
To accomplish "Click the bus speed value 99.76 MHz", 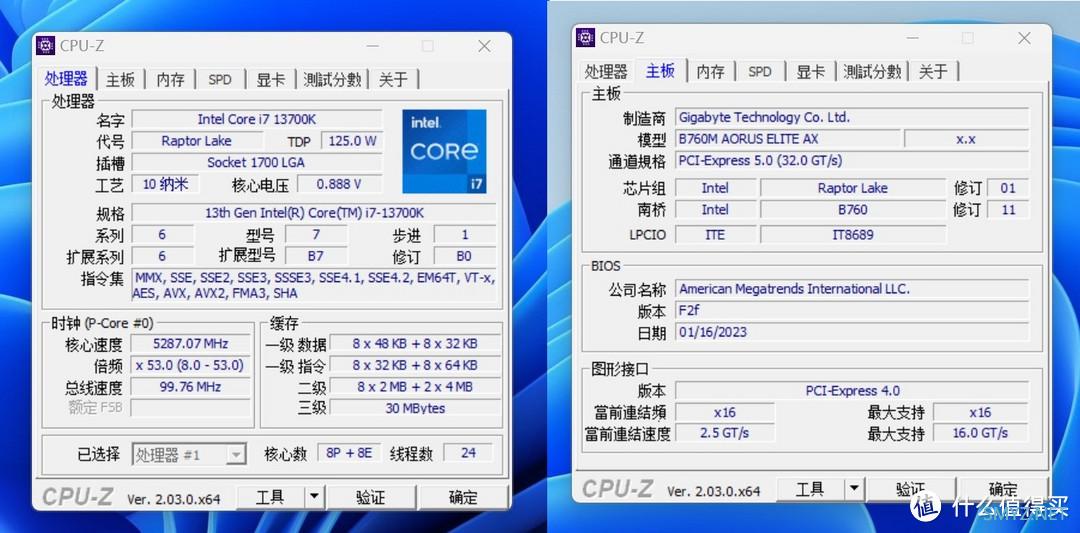I will pyautogui.click(x=191, y=387).
